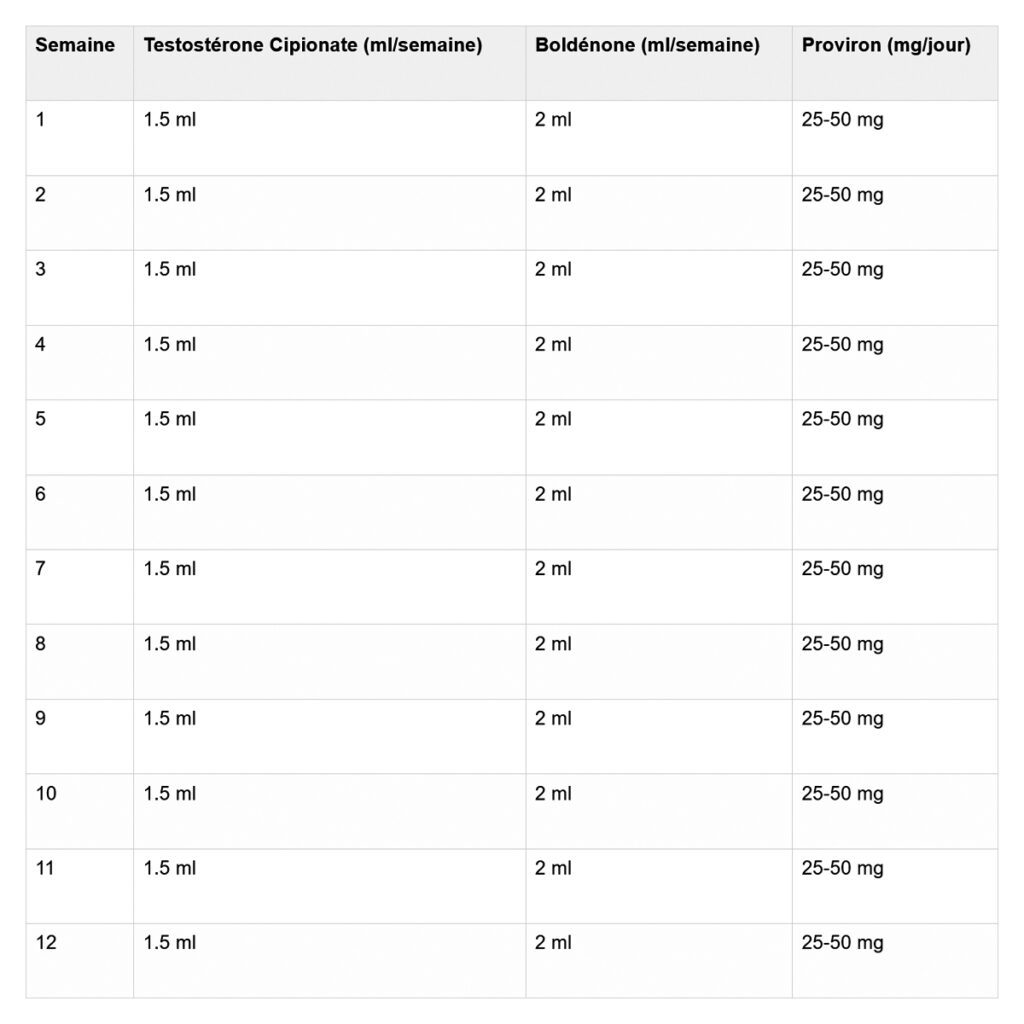Viewport: 1024px width, 1024px height.
Task: Click week 10 in Semaine column
Action: [46, 794]
